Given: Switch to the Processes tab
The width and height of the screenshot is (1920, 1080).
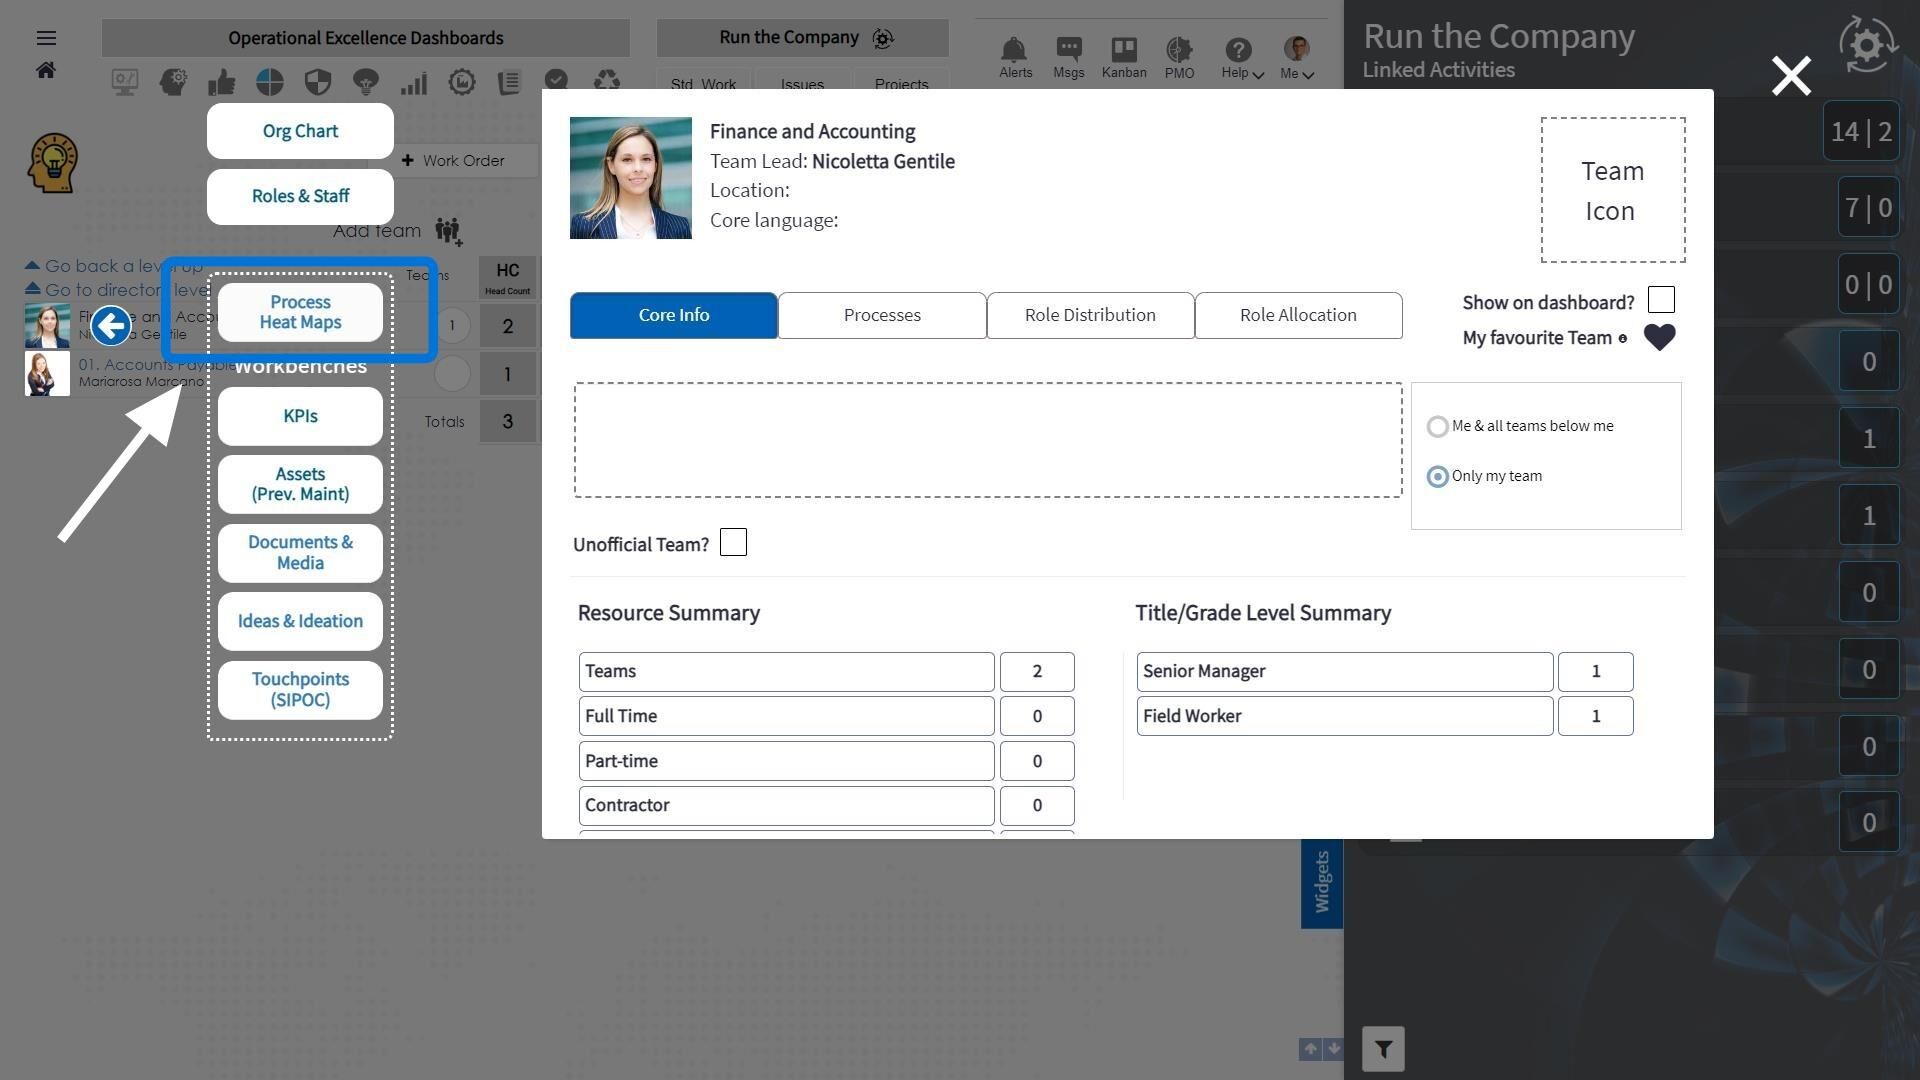Looking at the screenshot, I should tap(882, 315).
